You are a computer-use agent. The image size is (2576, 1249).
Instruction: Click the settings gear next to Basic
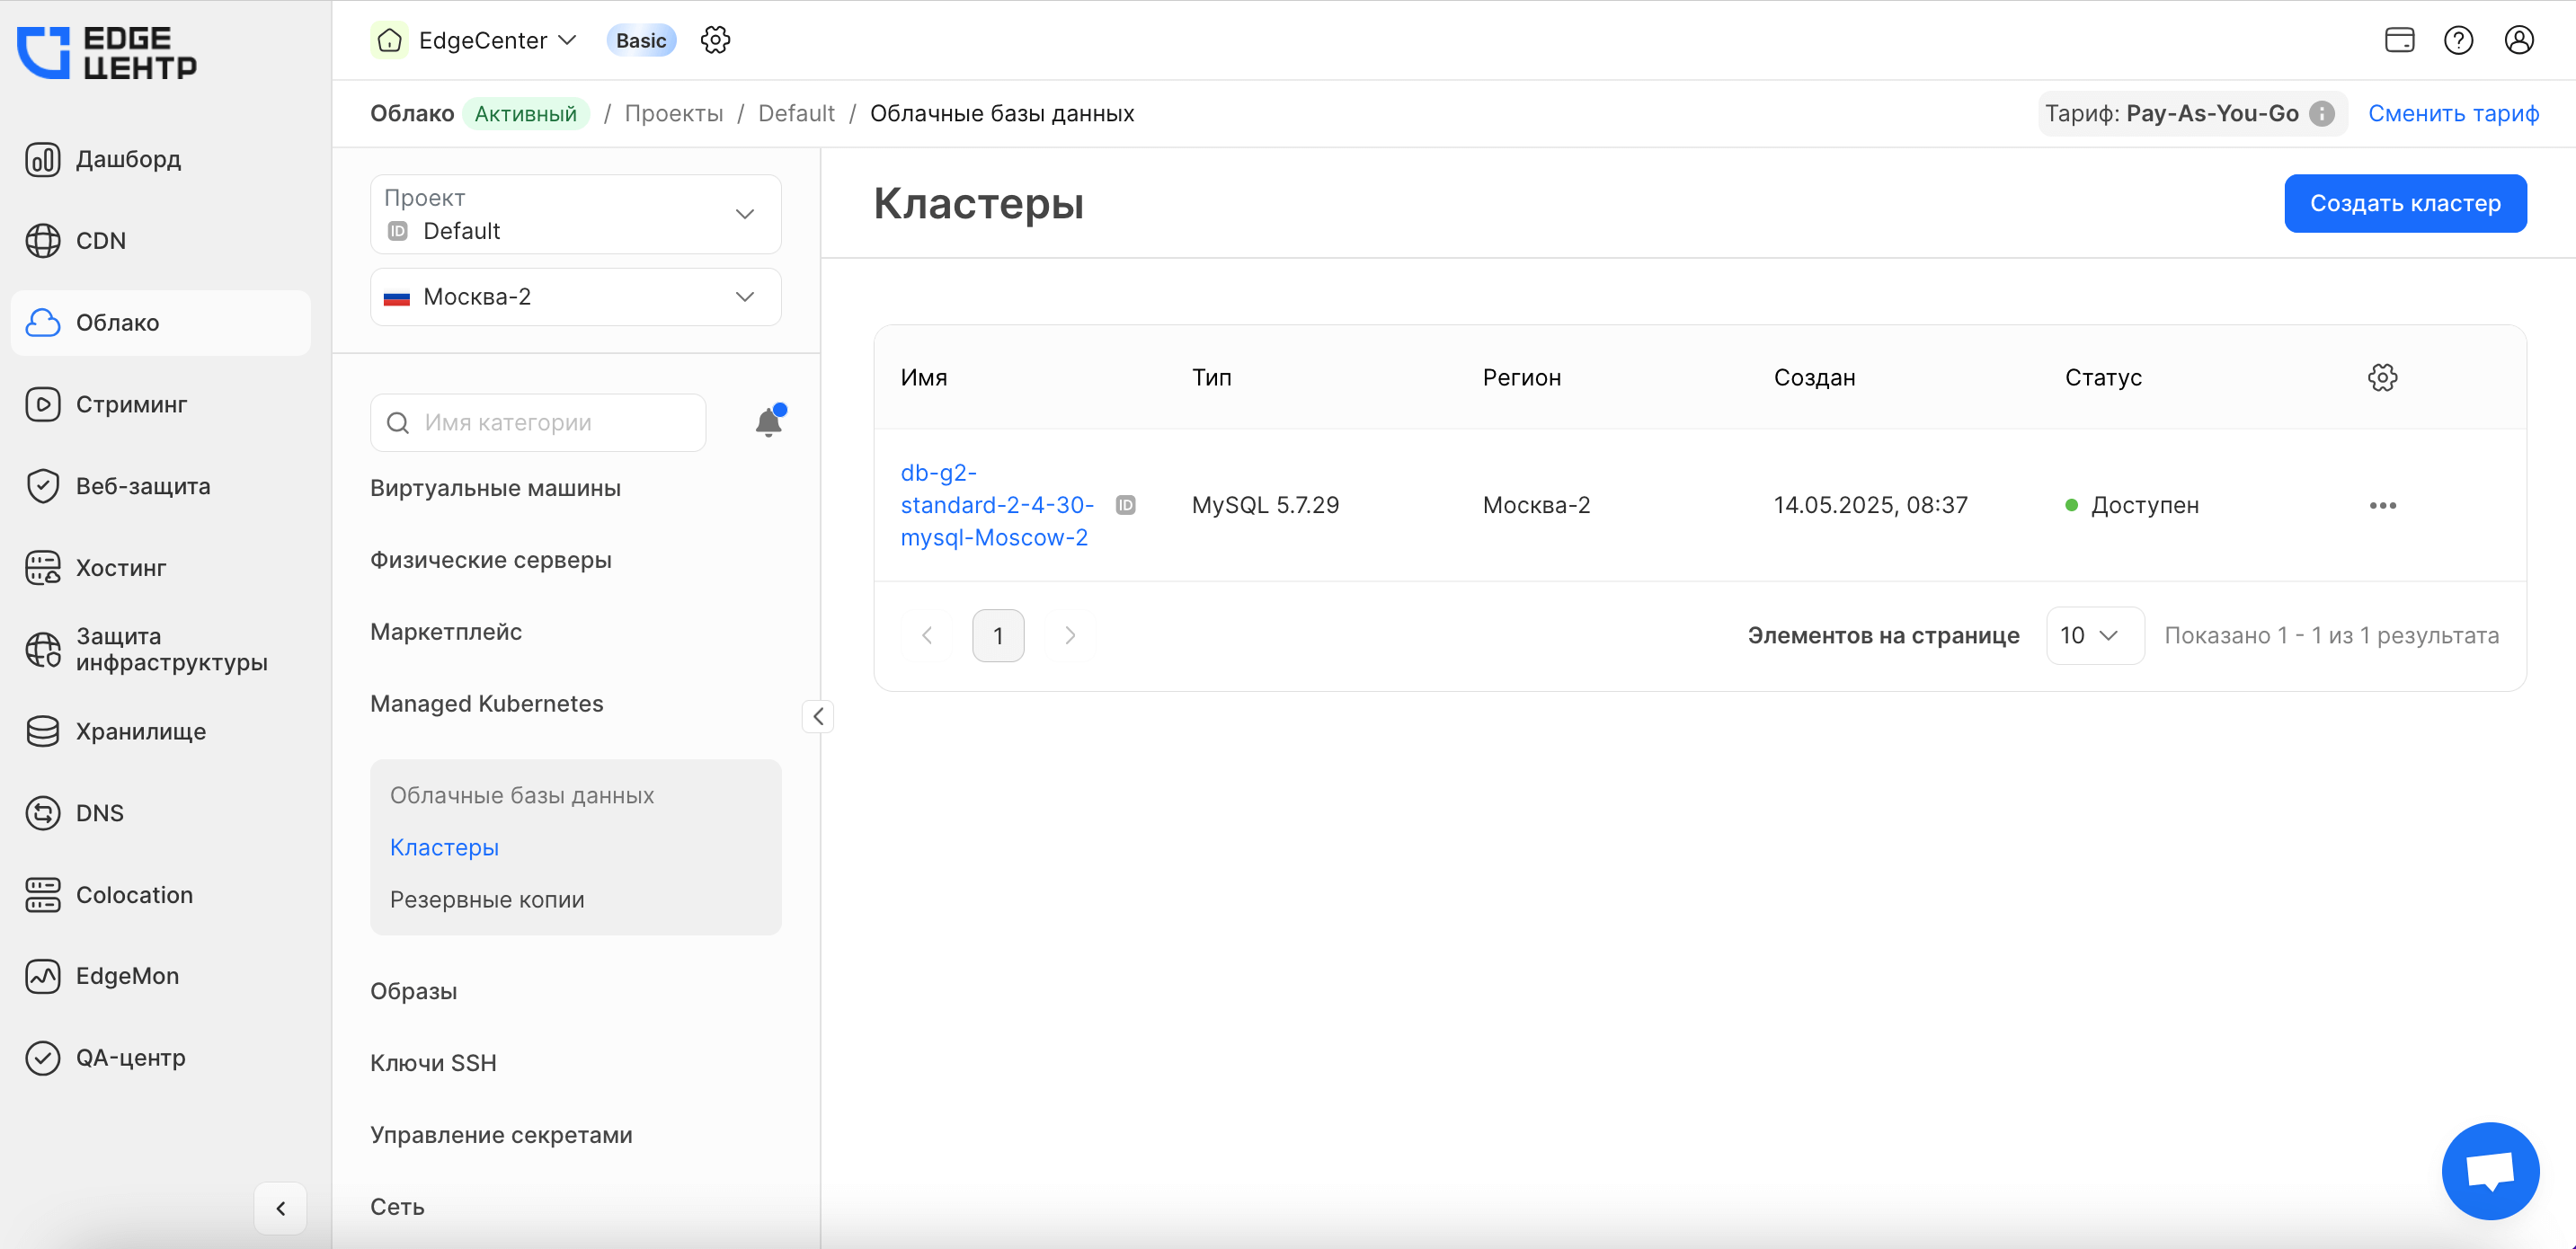(715, 40)
